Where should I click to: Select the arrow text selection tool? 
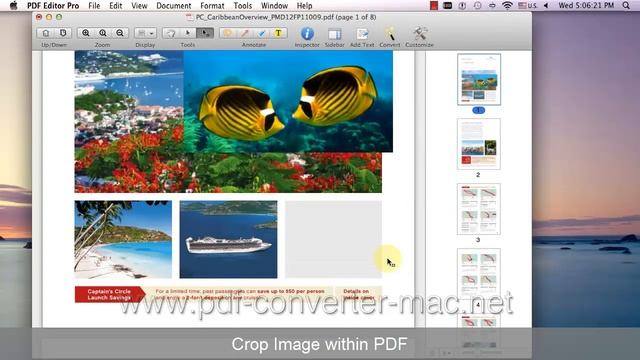(x=188, y=33)
